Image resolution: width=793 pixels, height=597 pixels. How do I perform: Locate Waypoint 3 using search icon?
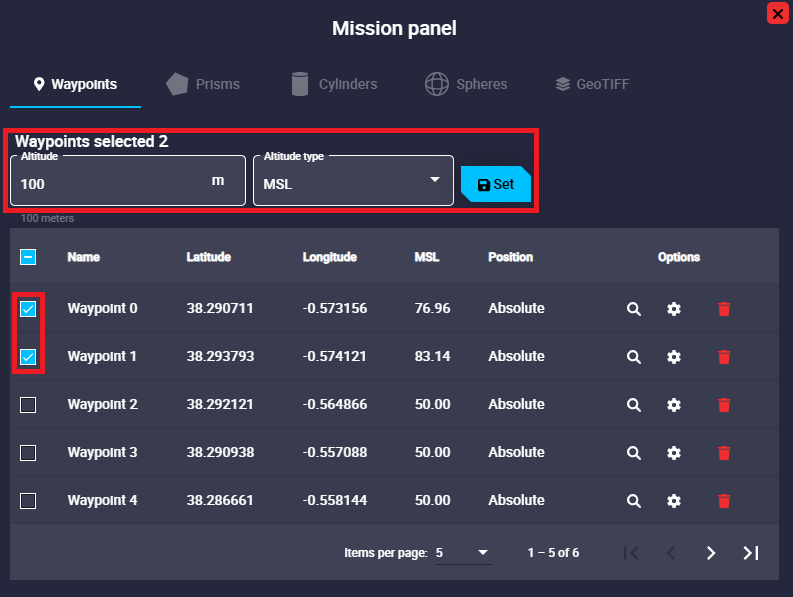tap(633, 453)
